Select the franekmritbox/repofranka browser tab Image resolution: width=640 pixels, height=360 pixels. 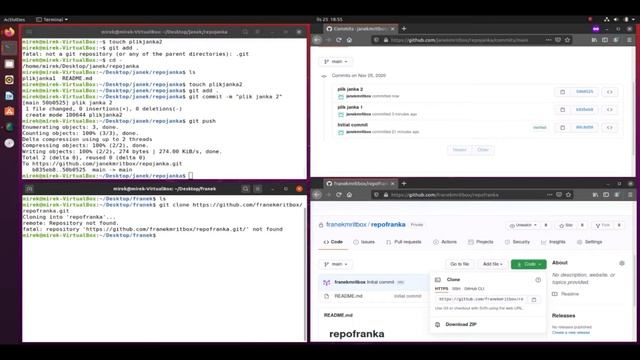tap(360, 184)
